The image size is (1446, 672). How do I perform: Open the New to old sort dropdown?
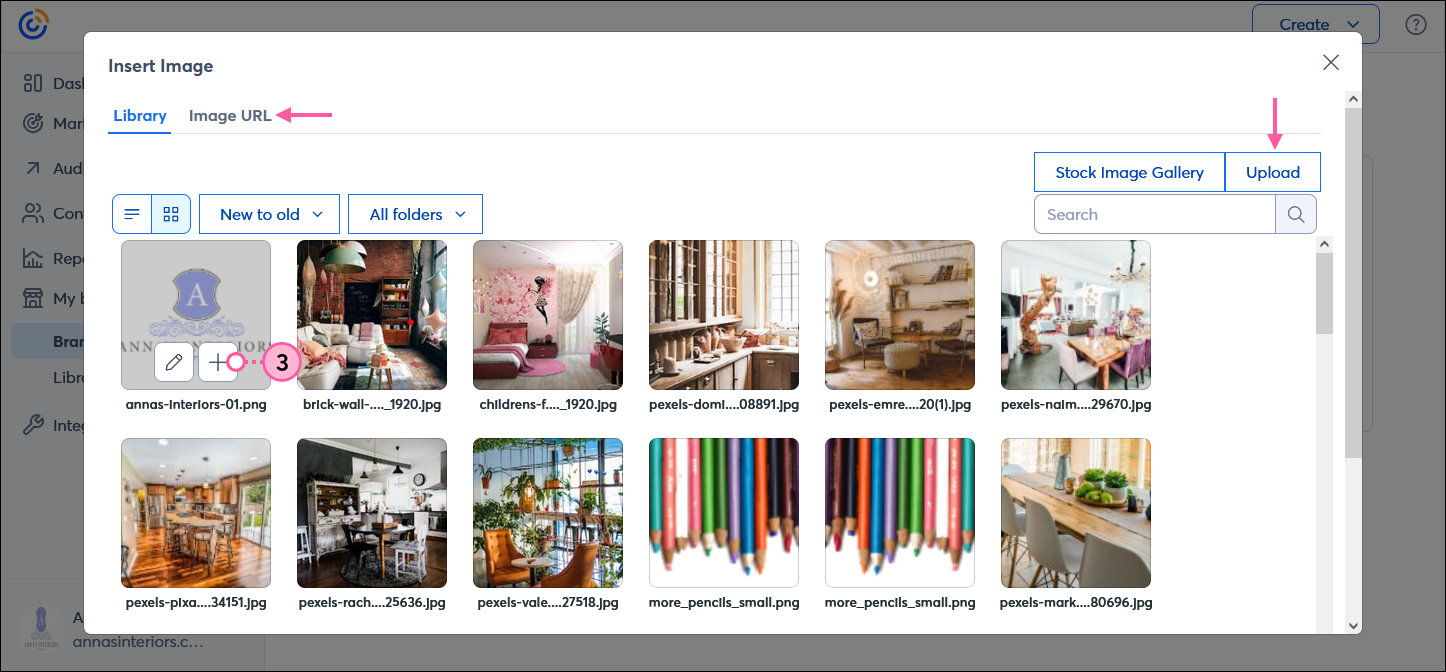pyautogui.click(x=270, y=214)
